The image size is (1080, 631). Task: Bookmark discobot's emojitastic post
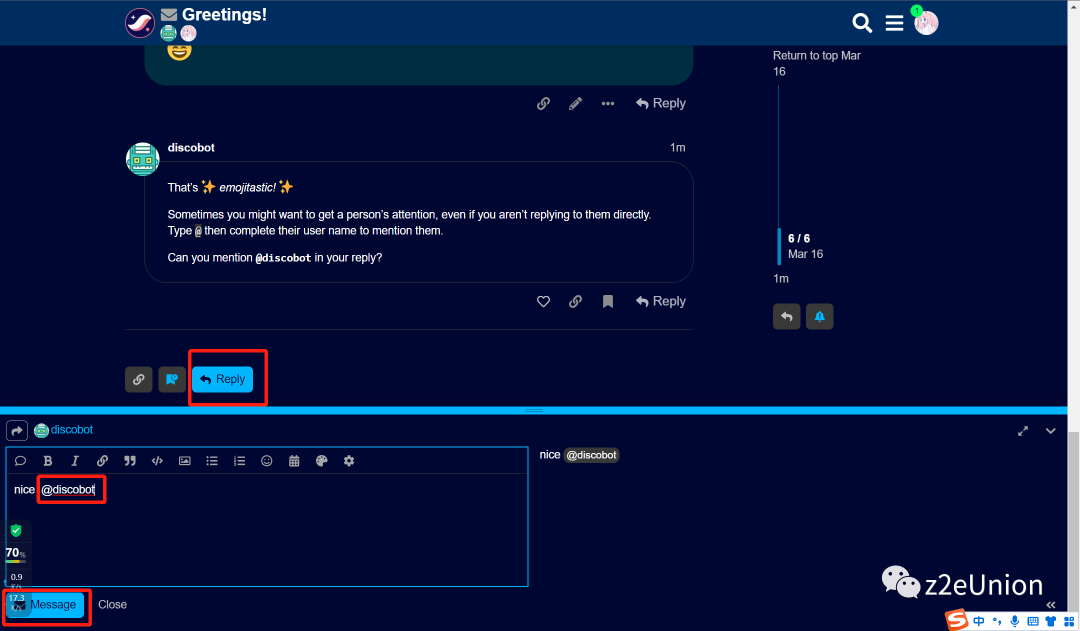click(x=607, y=301)
